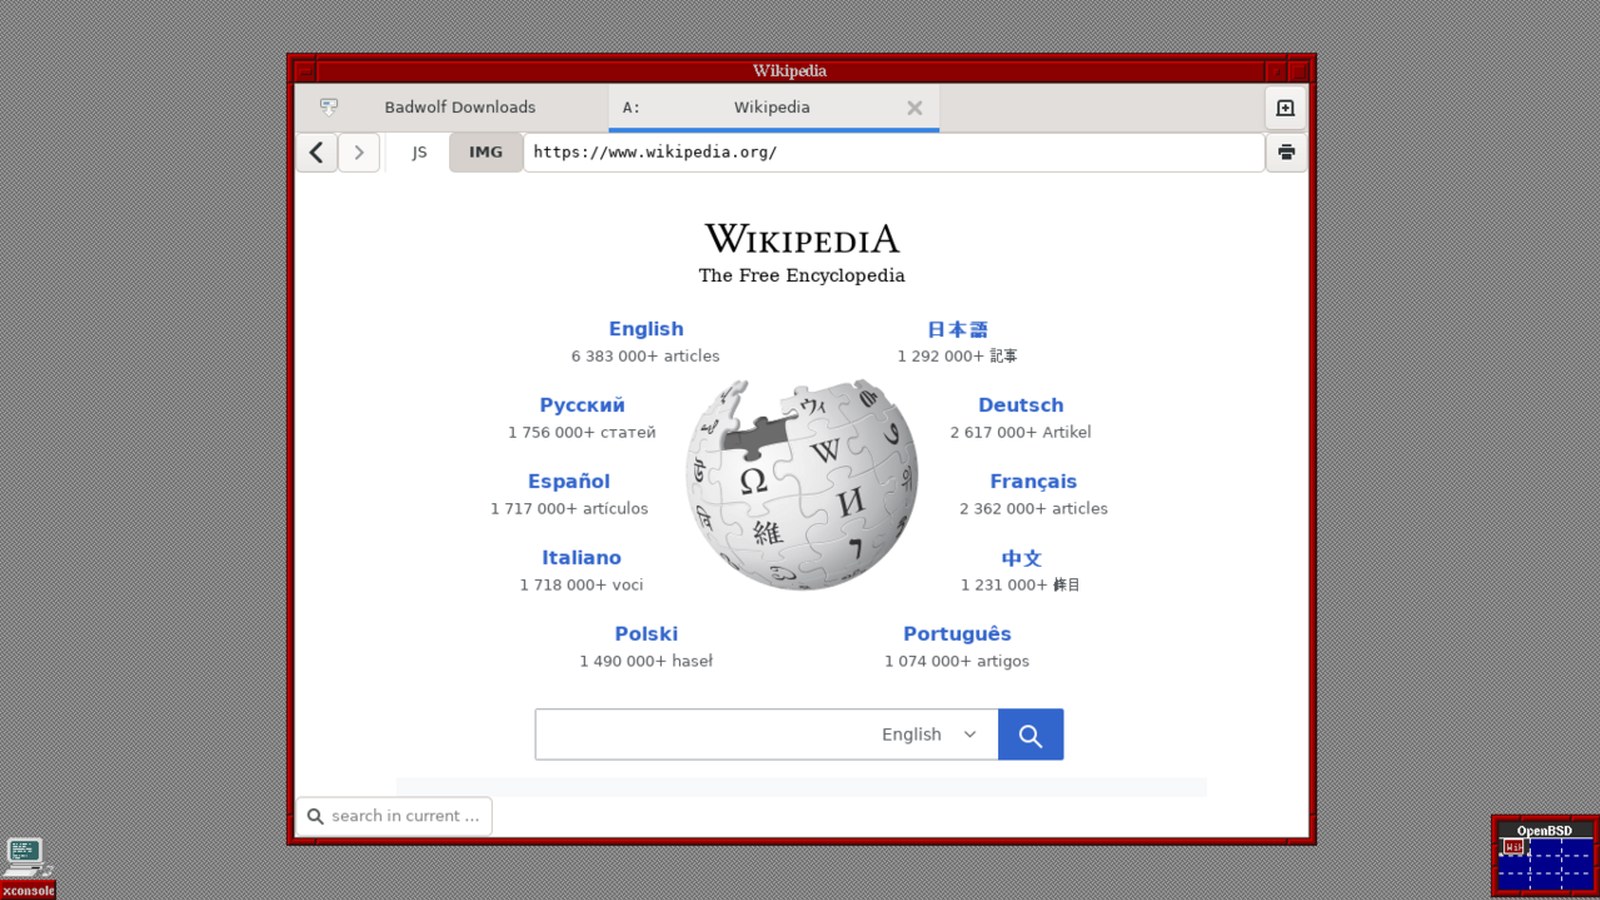Click the Badwolf Downloads tab icon

coord(329,106)
